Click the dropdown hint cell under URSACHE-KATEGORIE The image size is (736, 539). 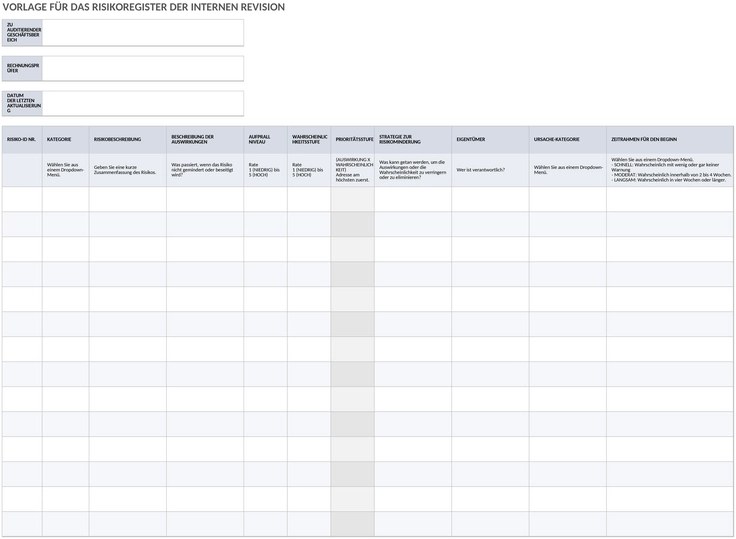click(x=567, y=170)
